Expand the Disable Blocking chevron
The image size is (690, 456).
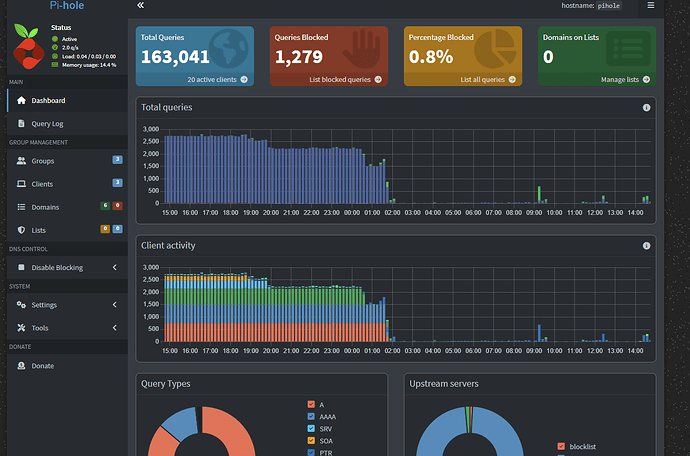[114, 267]
